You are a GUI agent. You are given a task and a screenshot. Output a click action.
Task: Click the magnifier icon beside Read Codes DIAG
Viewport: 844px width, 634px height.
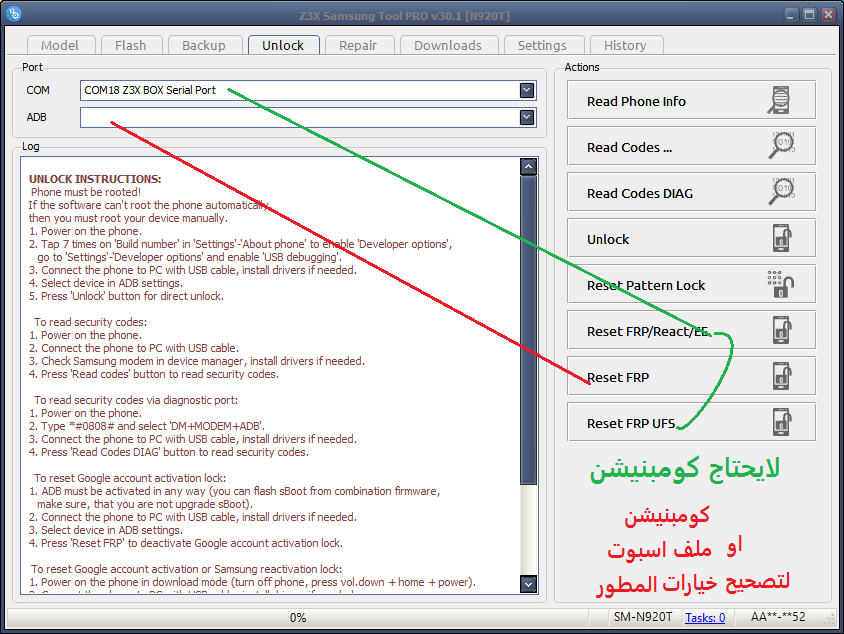tap(782, 192)
